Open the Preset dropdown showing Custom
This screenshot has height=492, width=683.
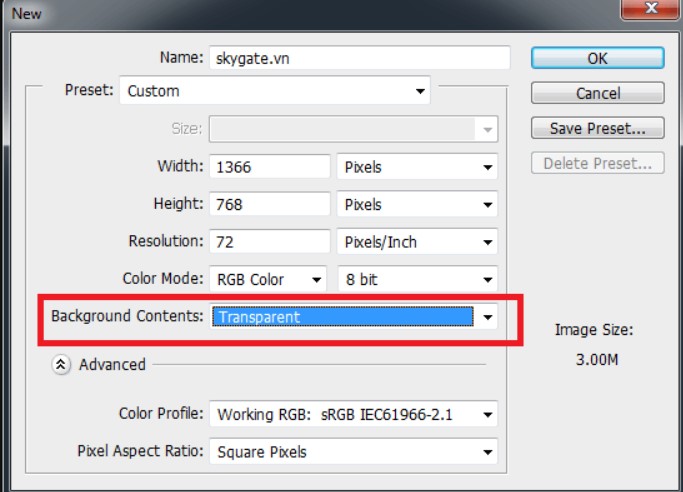pyautogui.click(x=275, y=91)
